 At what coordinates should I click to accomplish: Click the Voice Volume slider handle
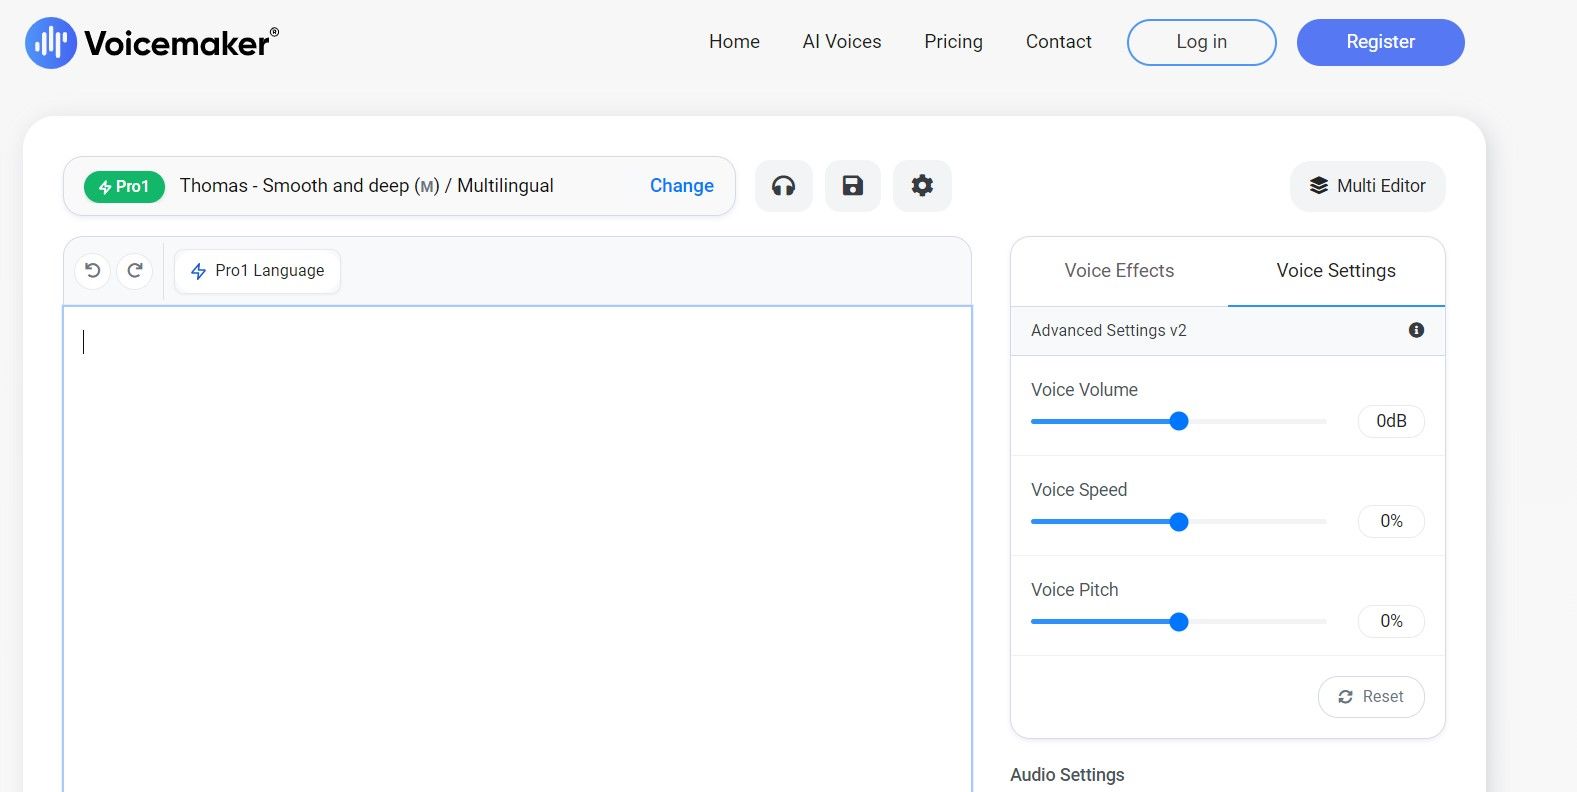coord(1179,421)
